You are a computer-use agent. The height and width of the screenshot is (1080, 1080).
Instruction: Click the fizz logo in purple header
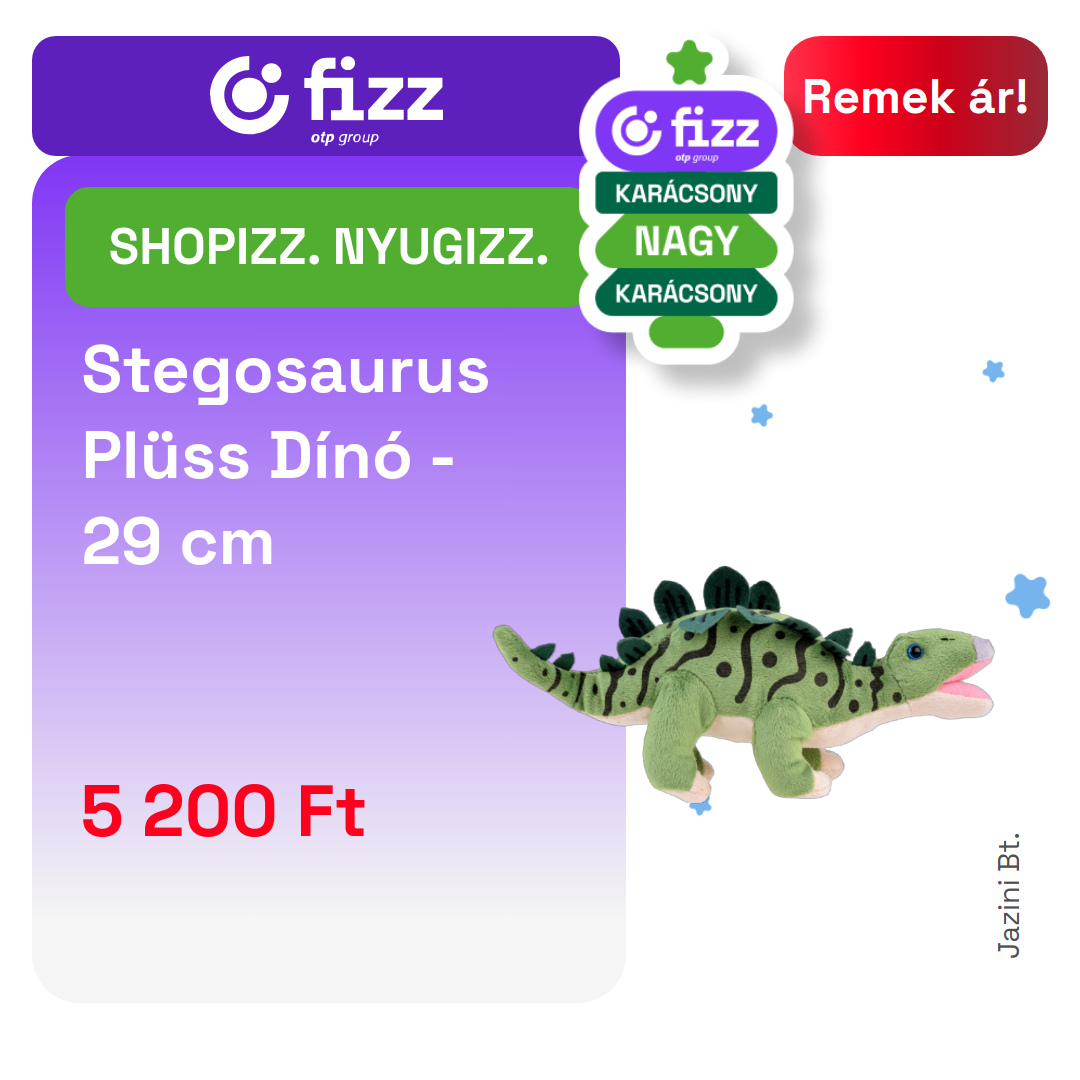click(326, 100)
